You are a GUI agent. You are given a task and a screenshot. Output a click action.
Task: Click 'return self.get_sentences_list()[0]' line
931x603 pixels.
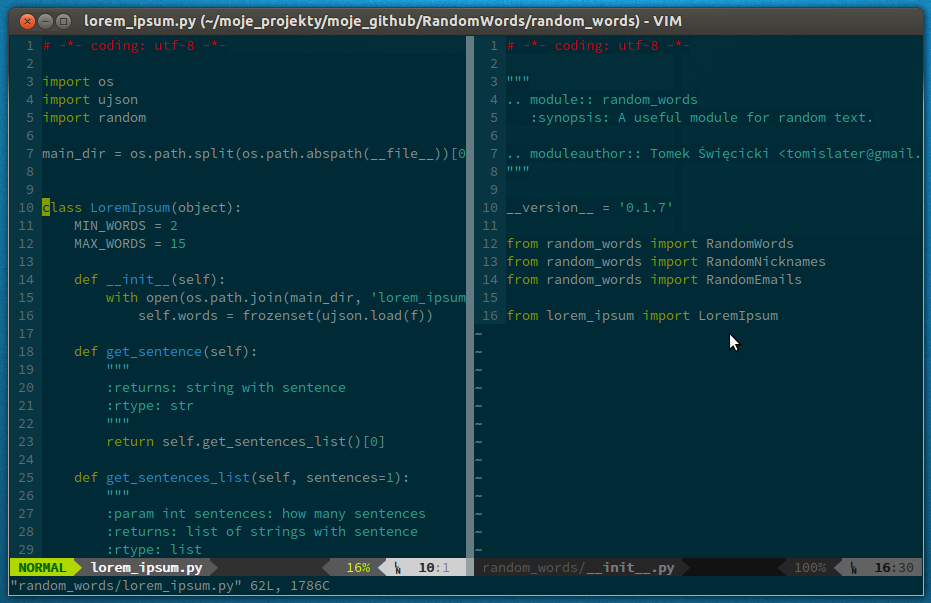[246, 442]
